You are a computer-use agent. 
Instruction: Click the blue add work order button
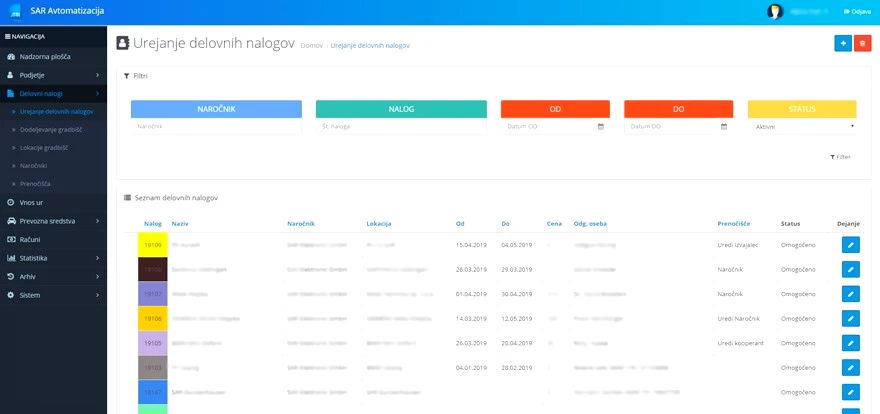point(843,43)
